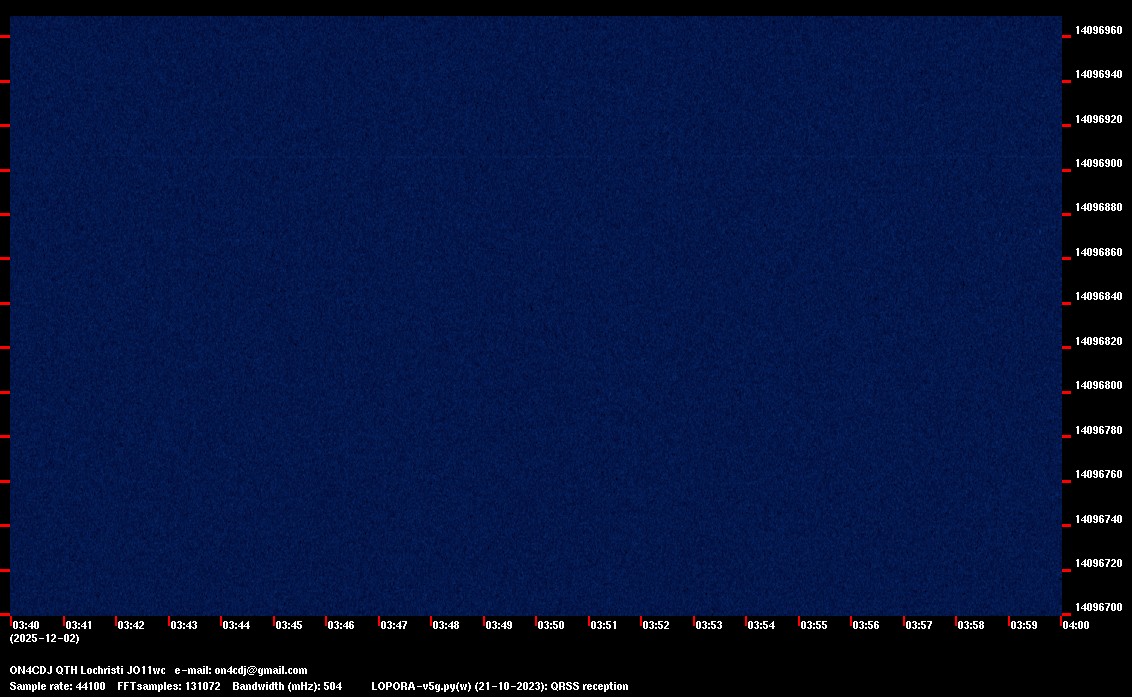Viewport: 1132px width, 697px height.
Task: Click the 14096700 frequency label
Action: [1099, 607]
